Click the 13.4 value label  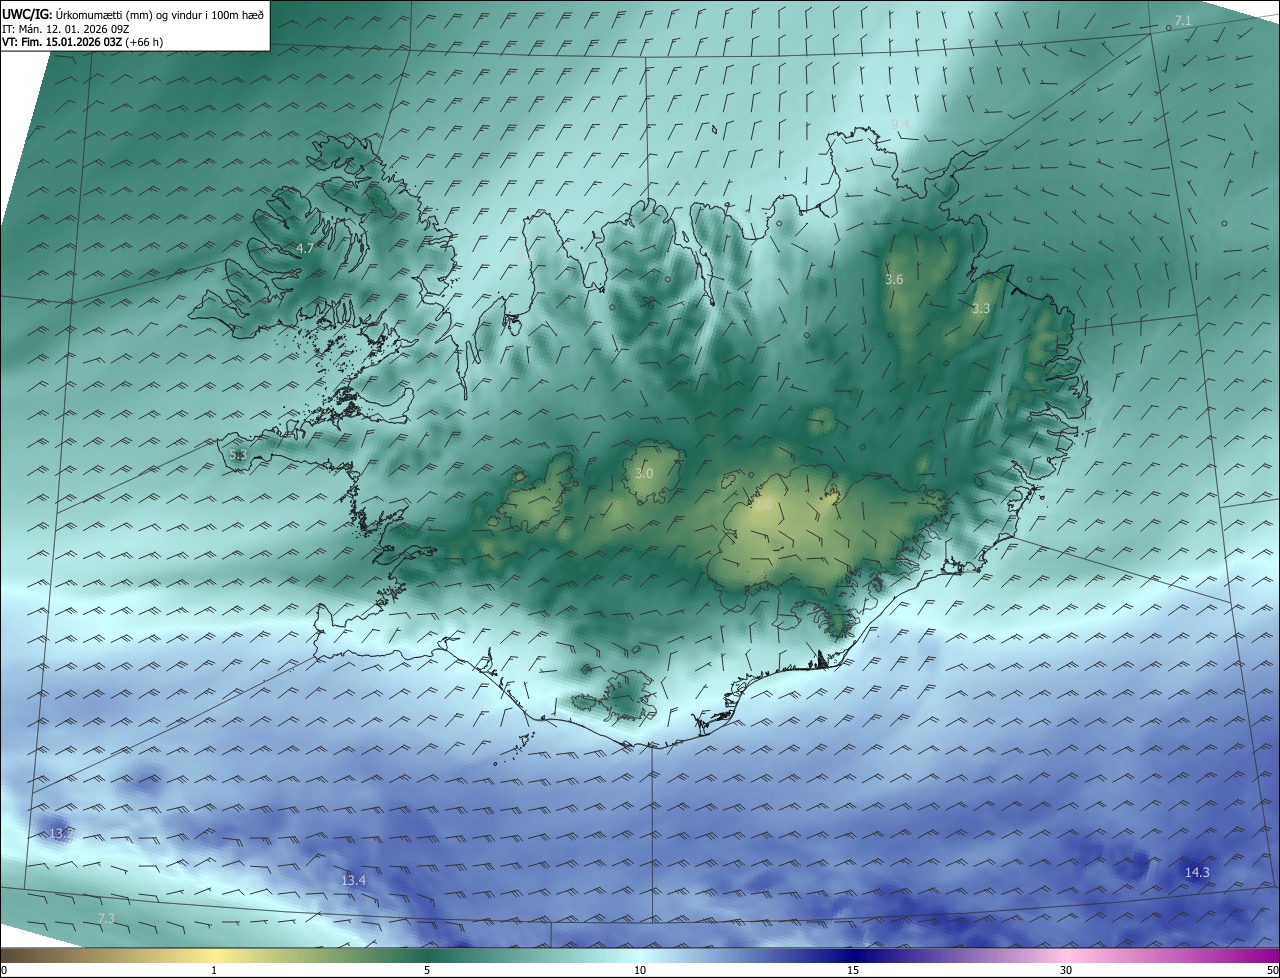coord(354,881)
